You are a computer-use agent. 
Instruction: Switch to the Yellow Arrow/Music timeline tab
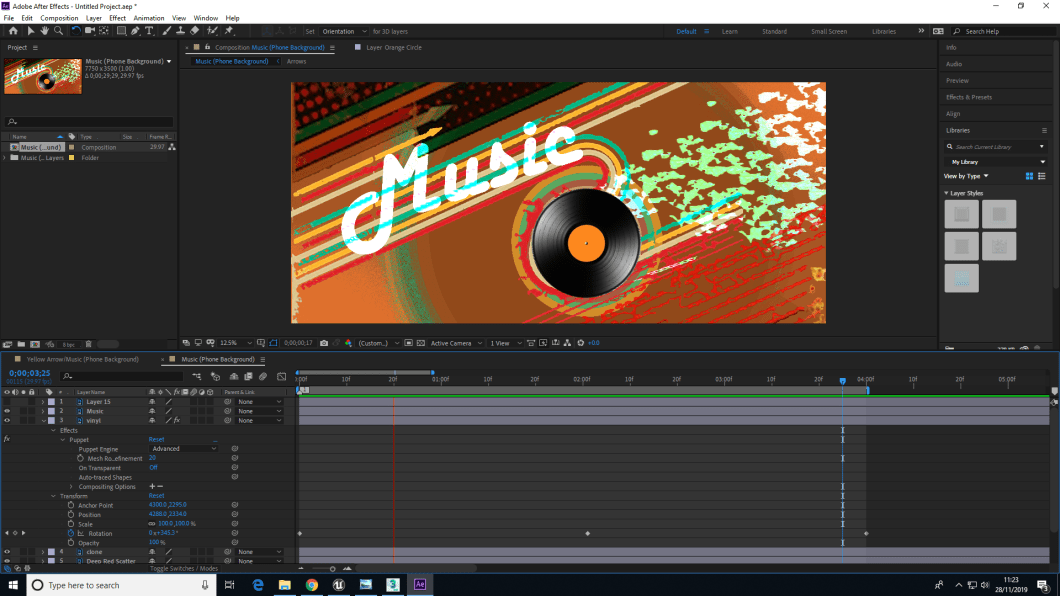click(80, 358)
